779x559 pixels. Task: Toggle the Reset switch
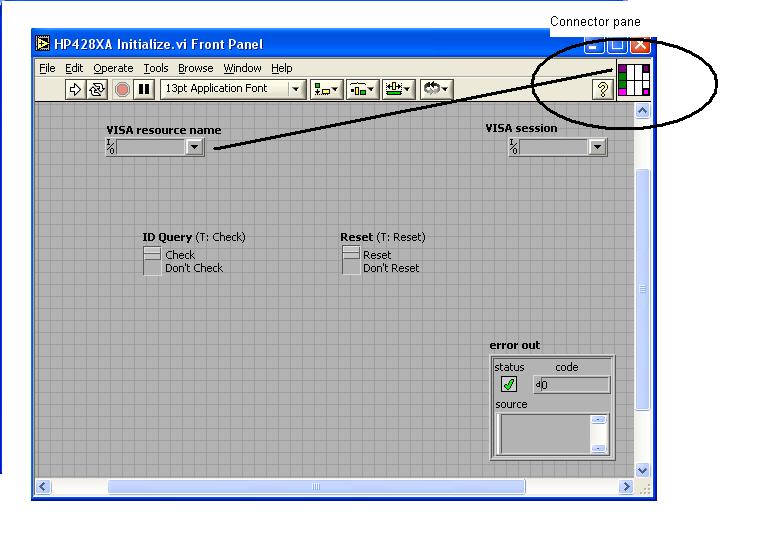click(x=350, y=261)
